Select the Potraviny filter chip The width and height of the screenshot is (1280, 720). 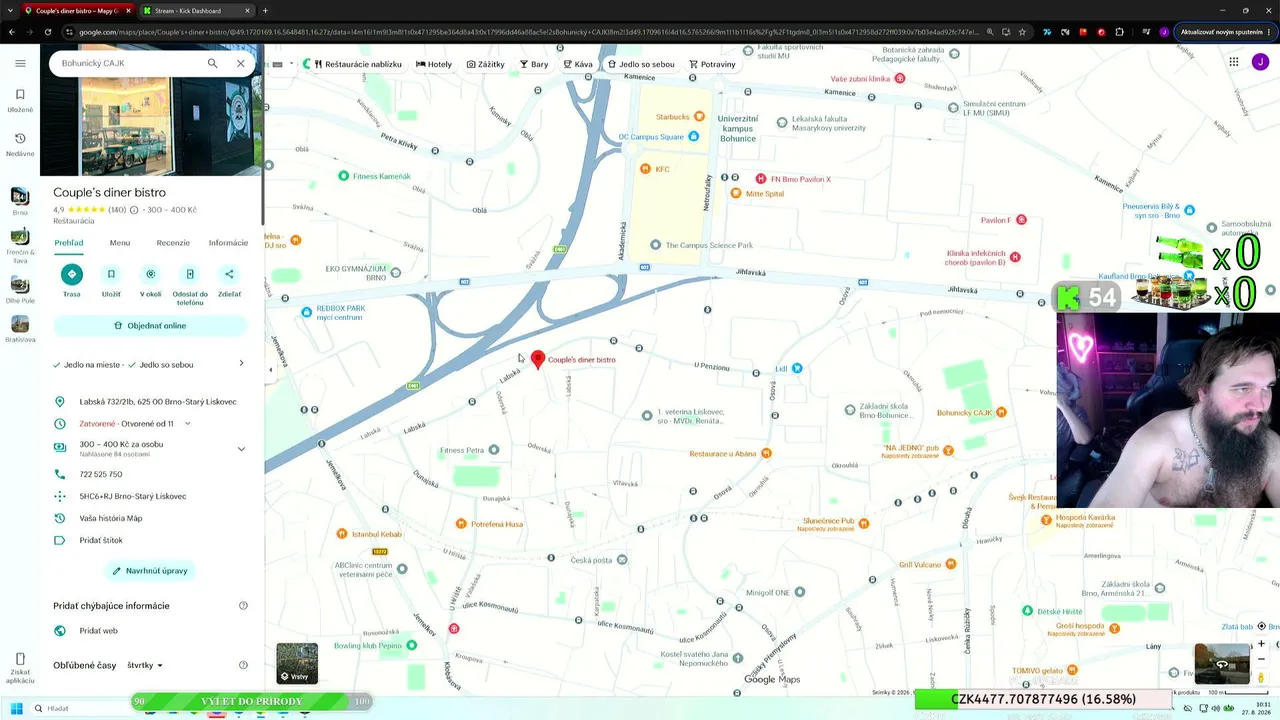(x=712, y=64)
